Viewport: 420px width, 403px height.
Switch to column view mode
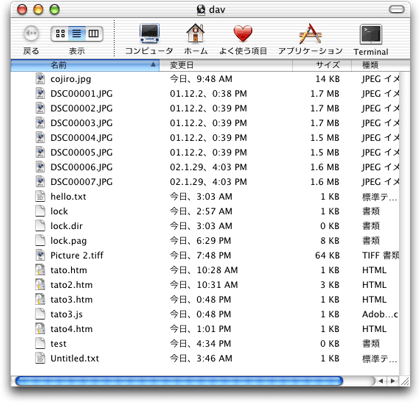pos(94,34)
